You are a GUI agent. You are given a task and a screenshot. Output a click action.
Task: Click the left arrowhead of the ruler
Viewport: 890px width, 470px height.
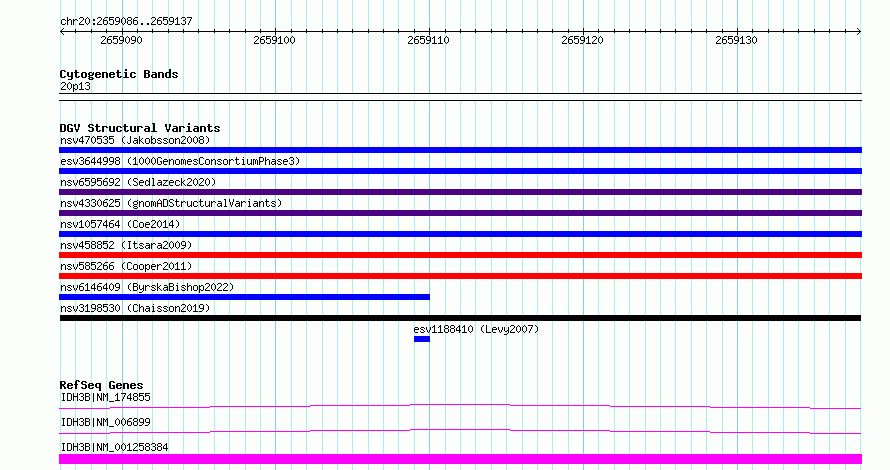pos(62,32)
